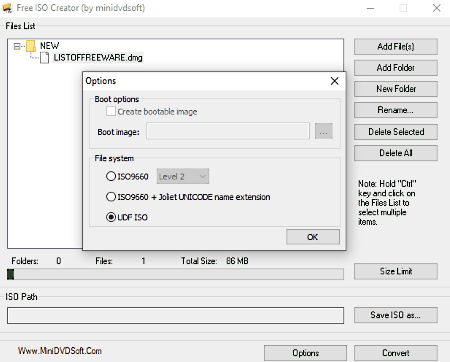
Task: Click the Files count value 1
Action: click(x=143, y=261)
